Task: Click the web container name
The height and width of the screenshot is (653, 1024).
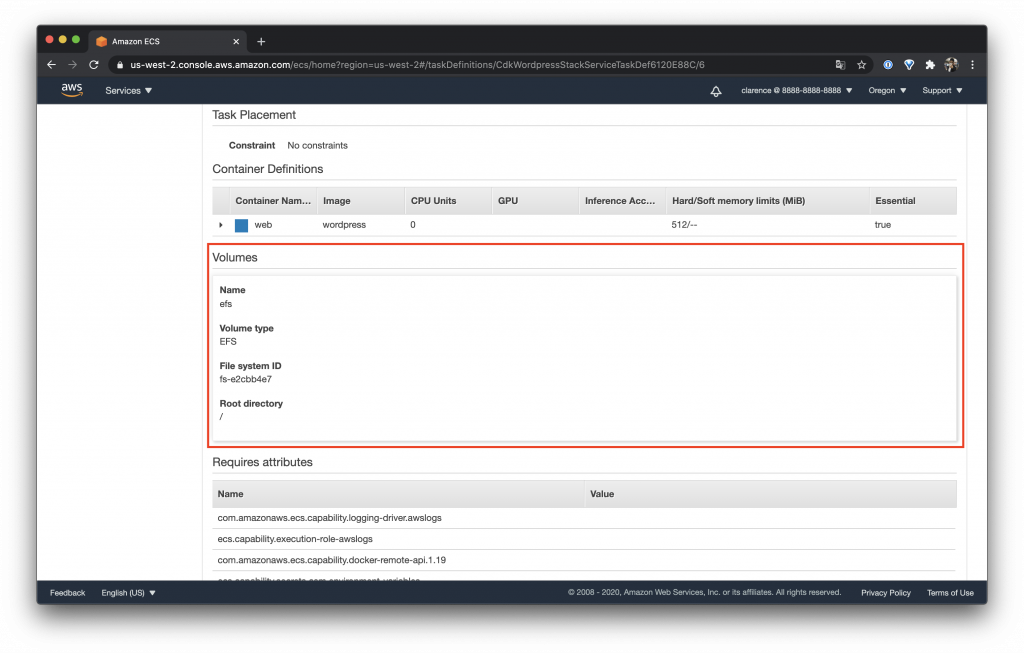Action: [263, 225]
